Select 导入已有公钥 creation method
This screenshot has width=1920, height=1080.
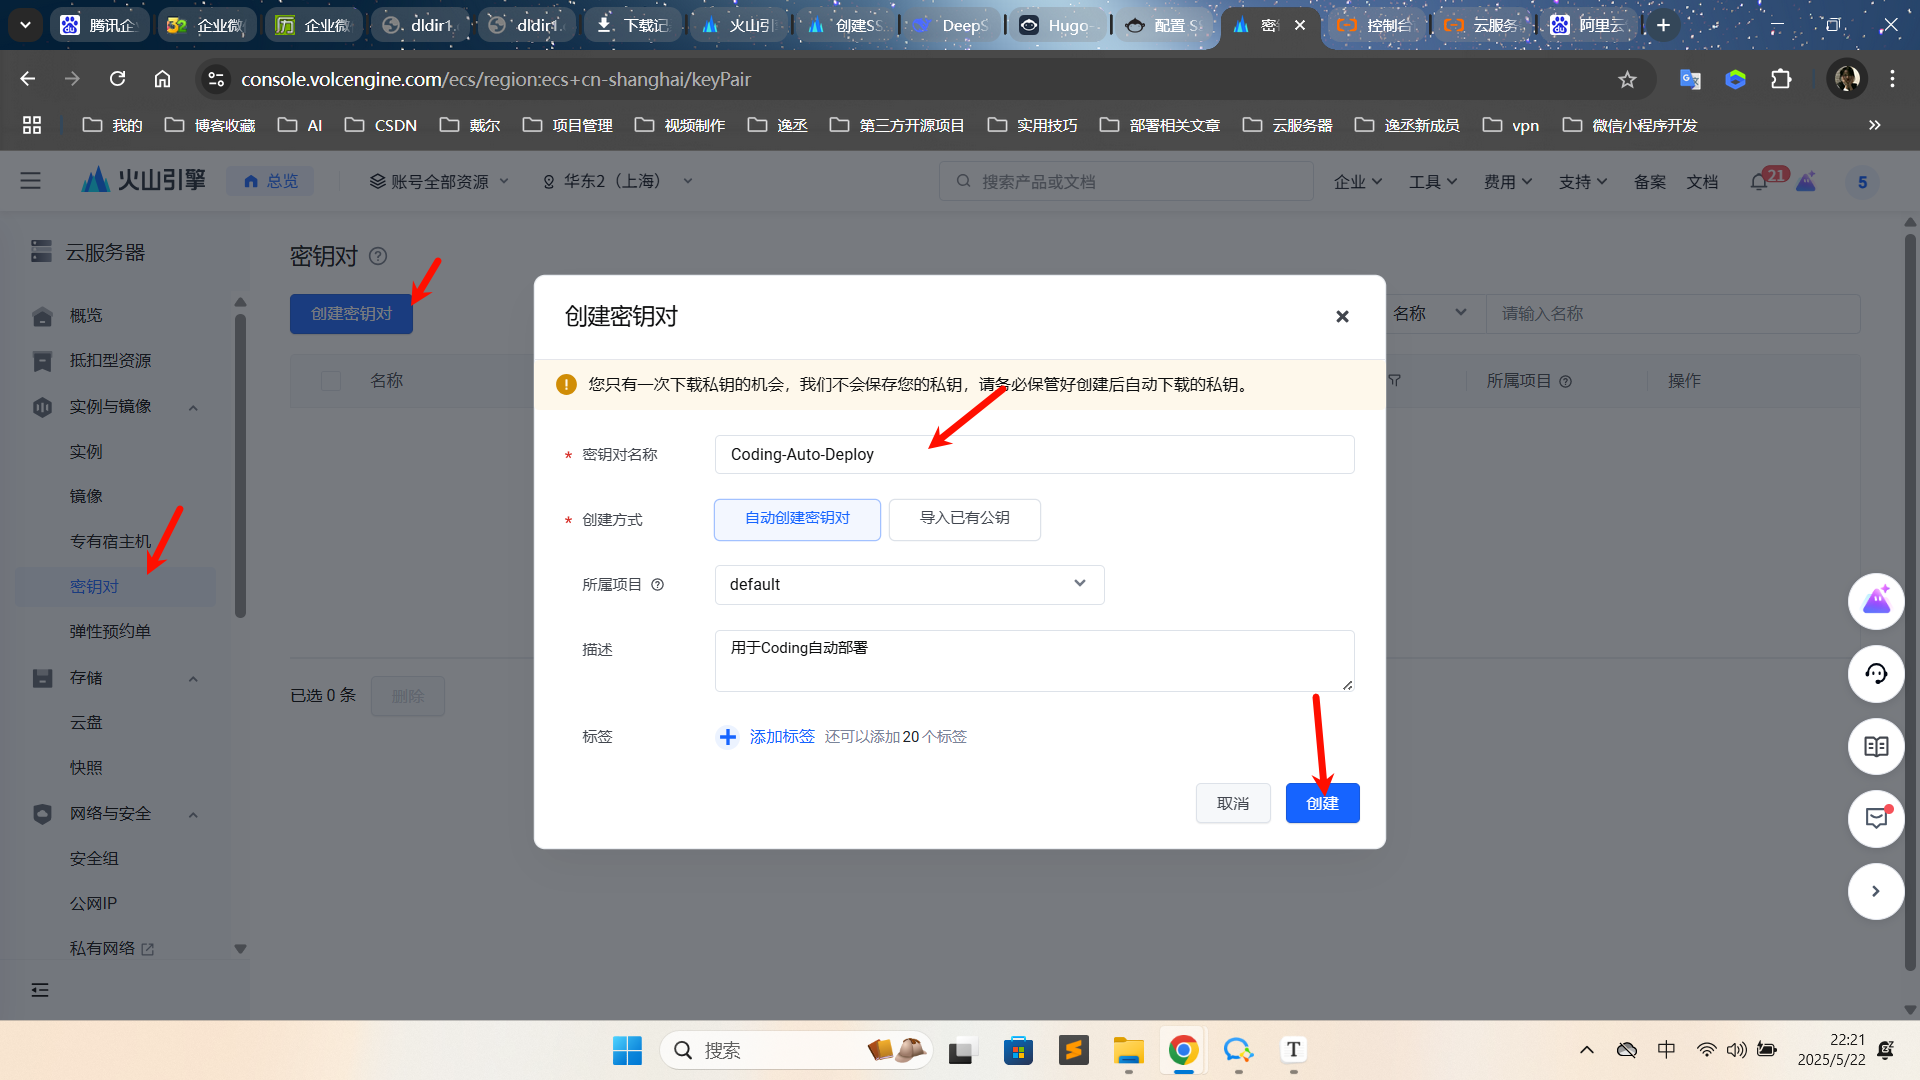[x=964, y=519]
